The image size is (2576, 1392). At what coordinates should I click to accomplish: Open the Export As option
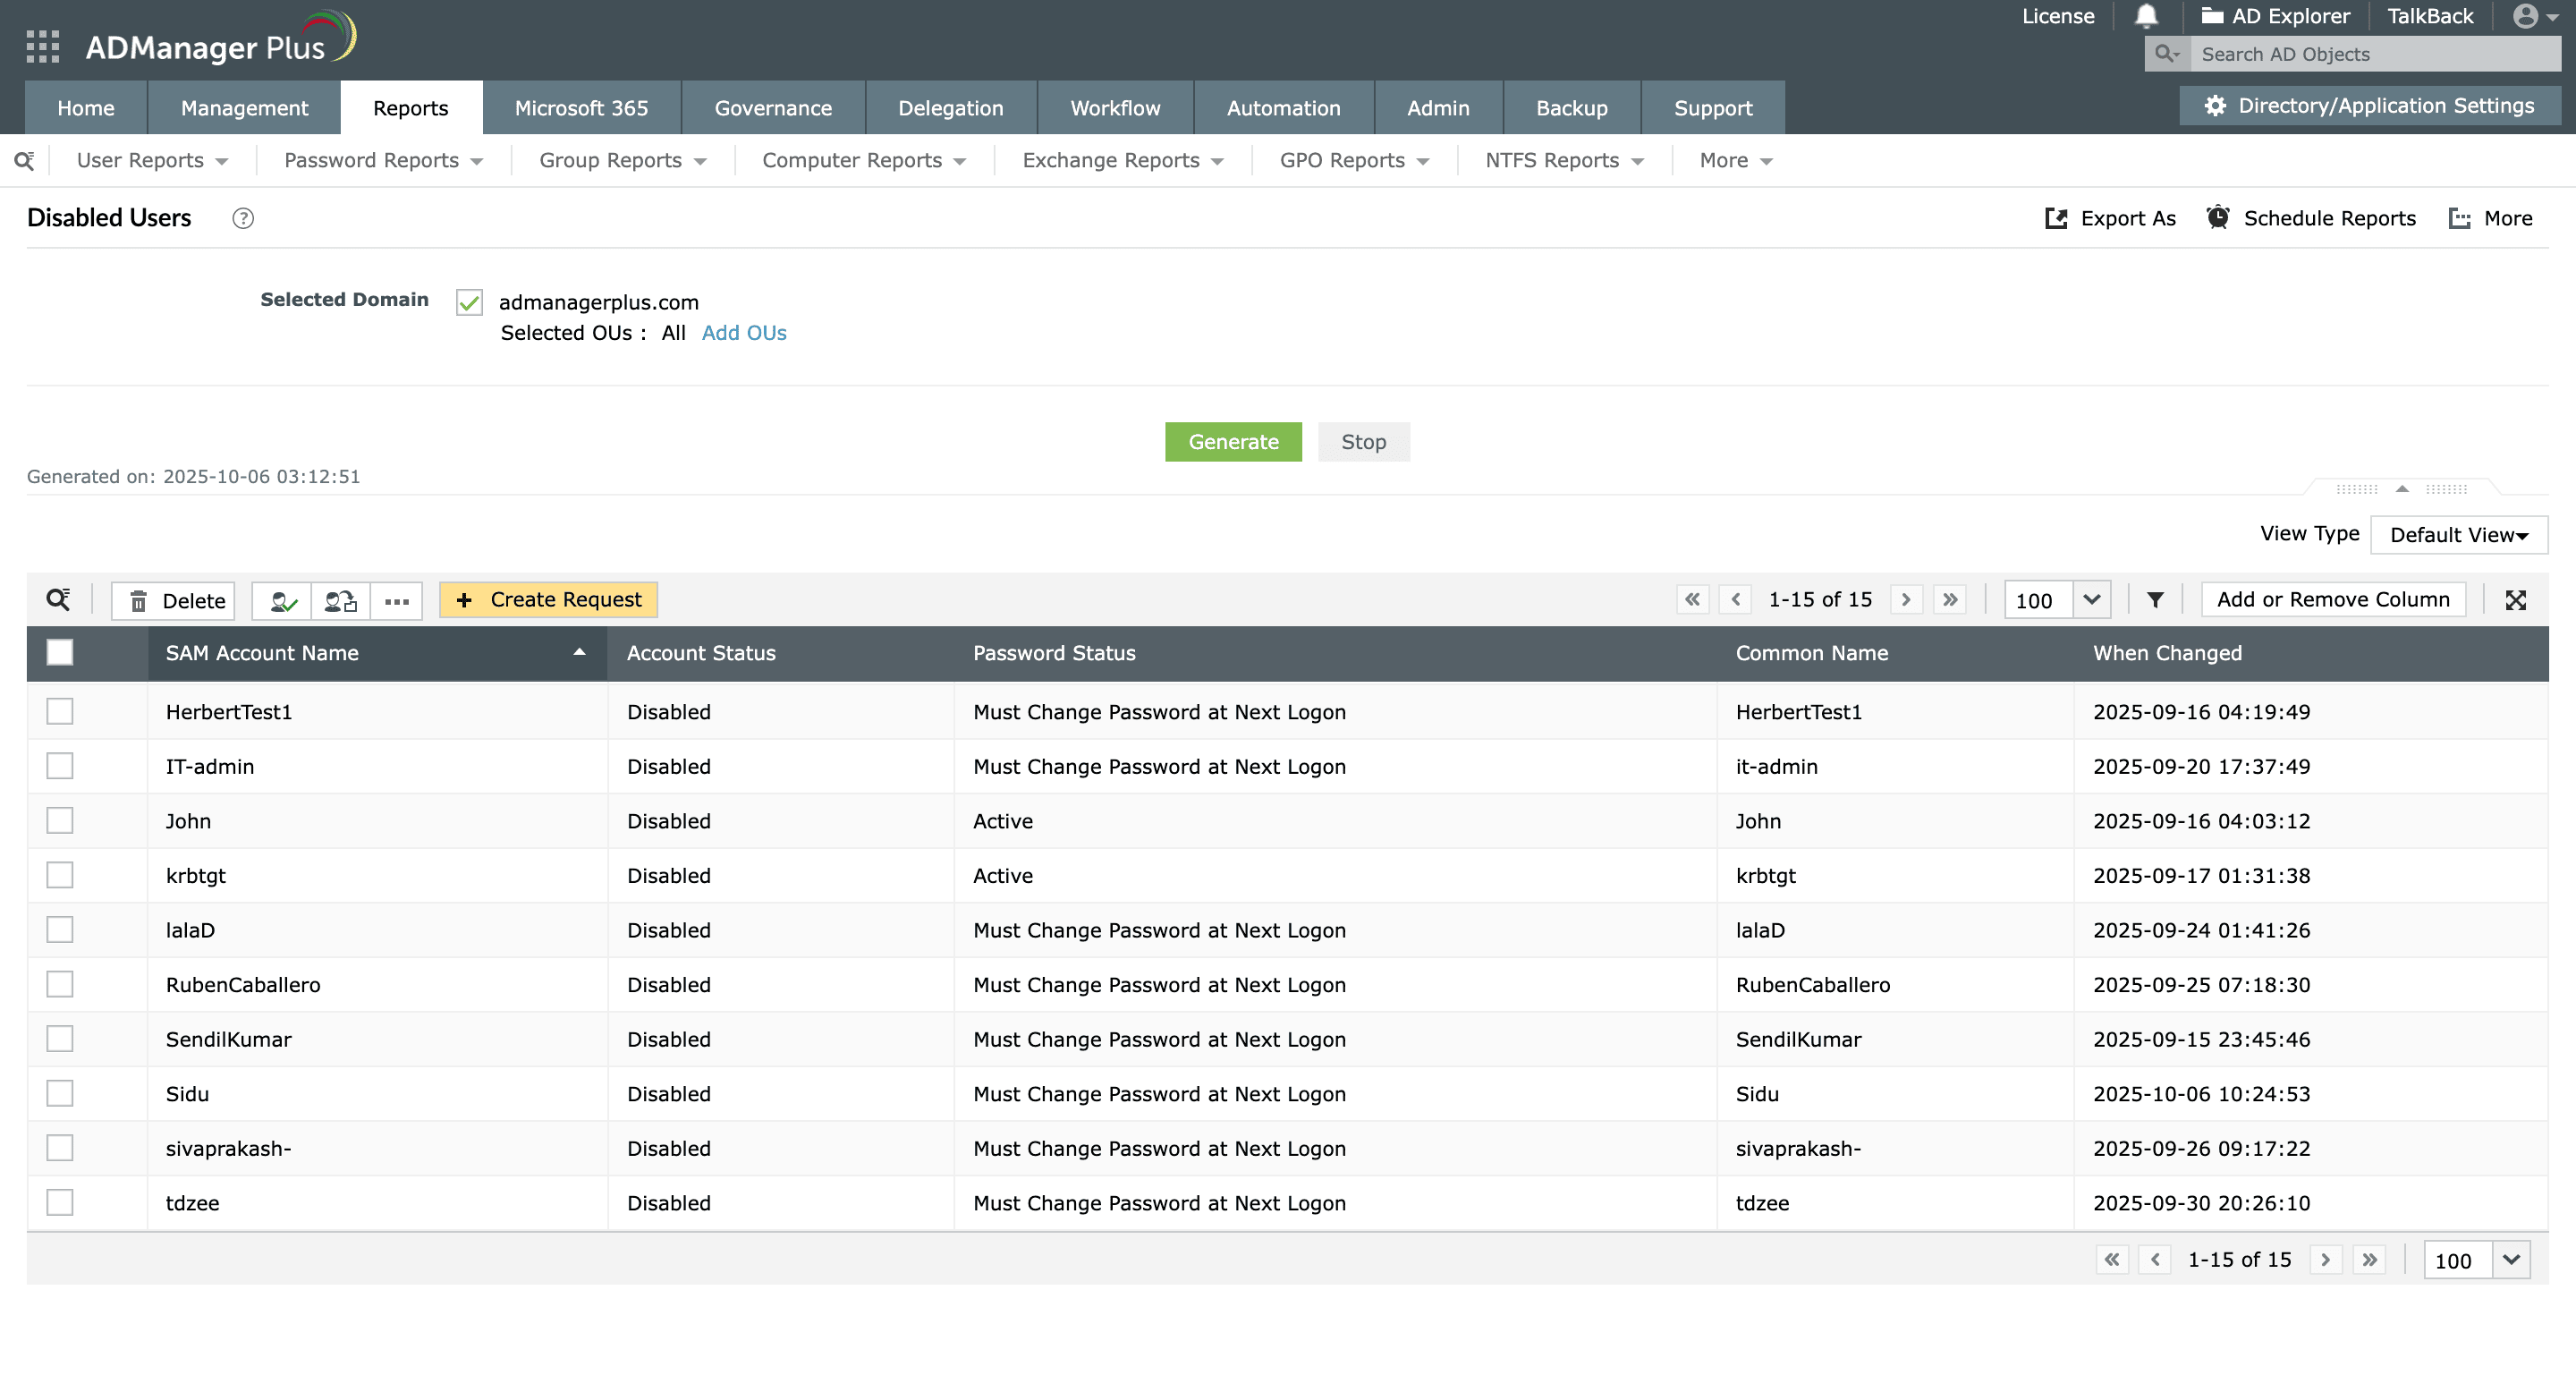(x=2110, y=218)
